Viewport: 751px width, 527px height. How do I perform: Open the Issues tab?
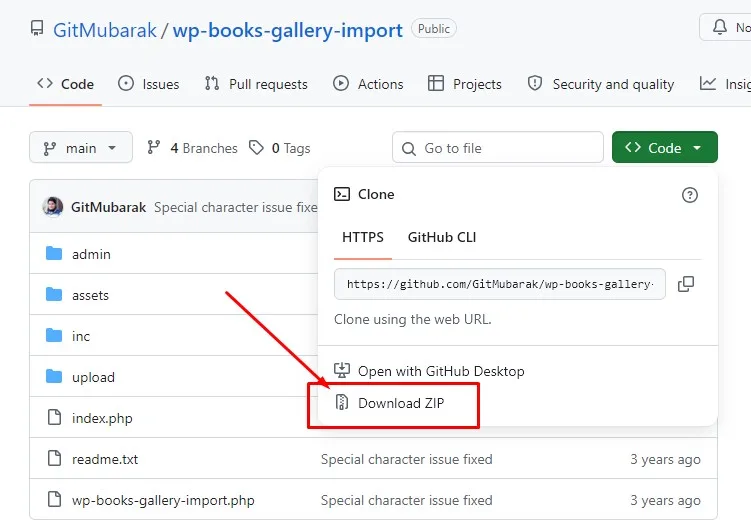pos(148,84)
